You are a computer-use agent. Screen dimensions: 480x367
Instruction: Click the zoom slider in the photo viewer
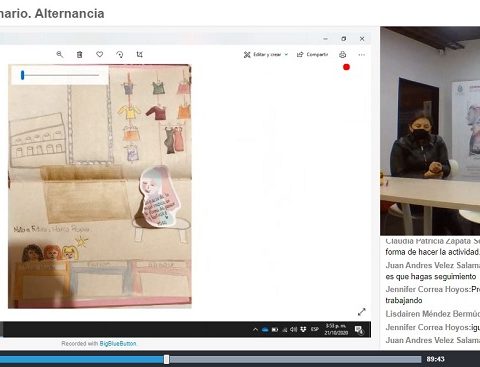click(x=60, y=75)
